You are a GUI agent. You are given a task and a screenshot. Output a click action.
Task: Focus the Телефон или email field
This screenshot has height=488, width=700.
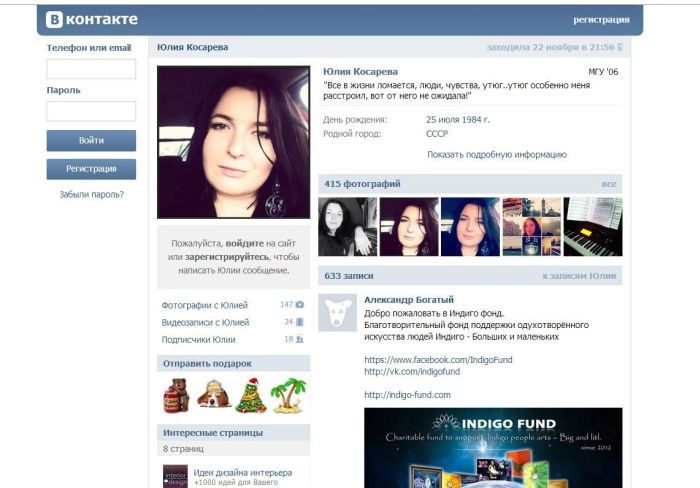[91, 69]
